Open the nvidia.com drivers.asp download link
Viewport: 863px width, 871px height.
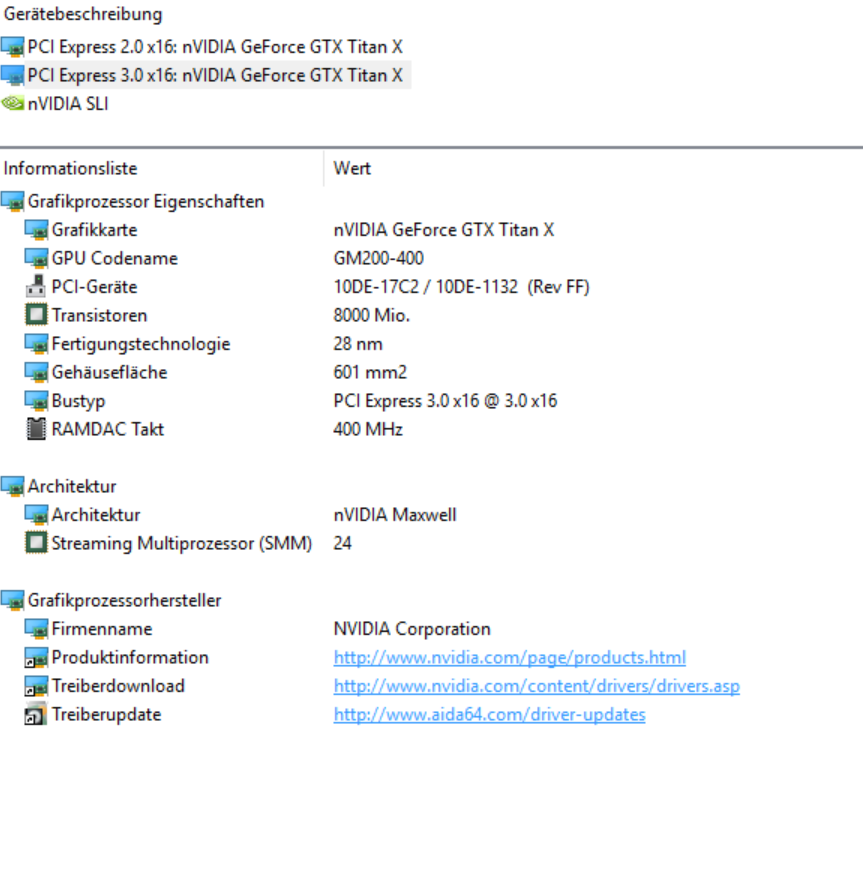coord(536,686)
